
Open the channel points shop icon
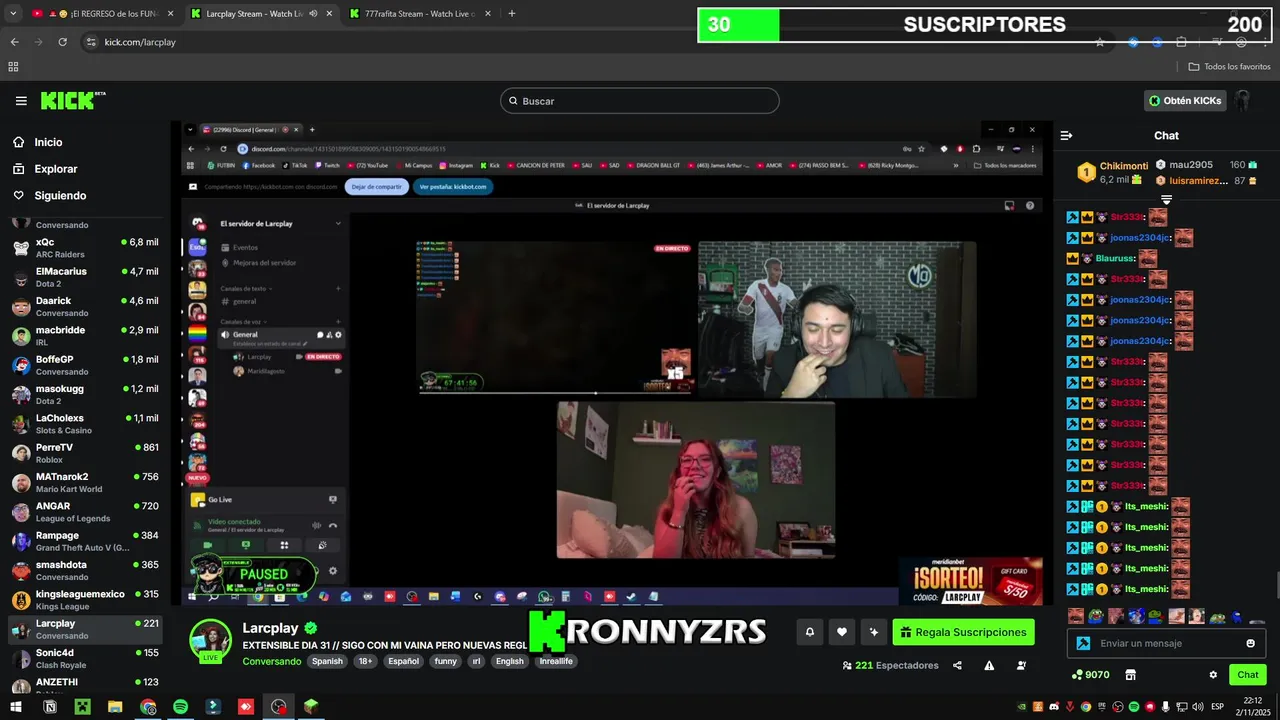point(1130,675)
